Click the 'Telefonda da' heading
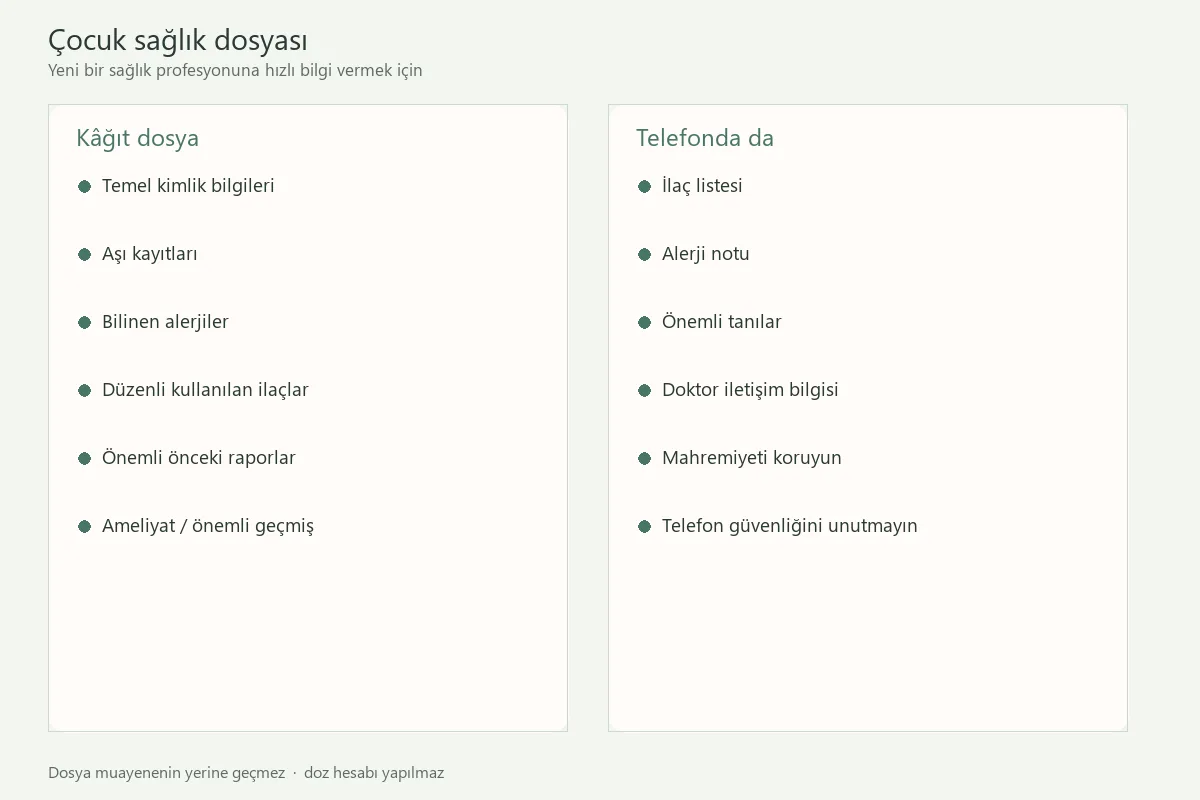 point(705,138)
